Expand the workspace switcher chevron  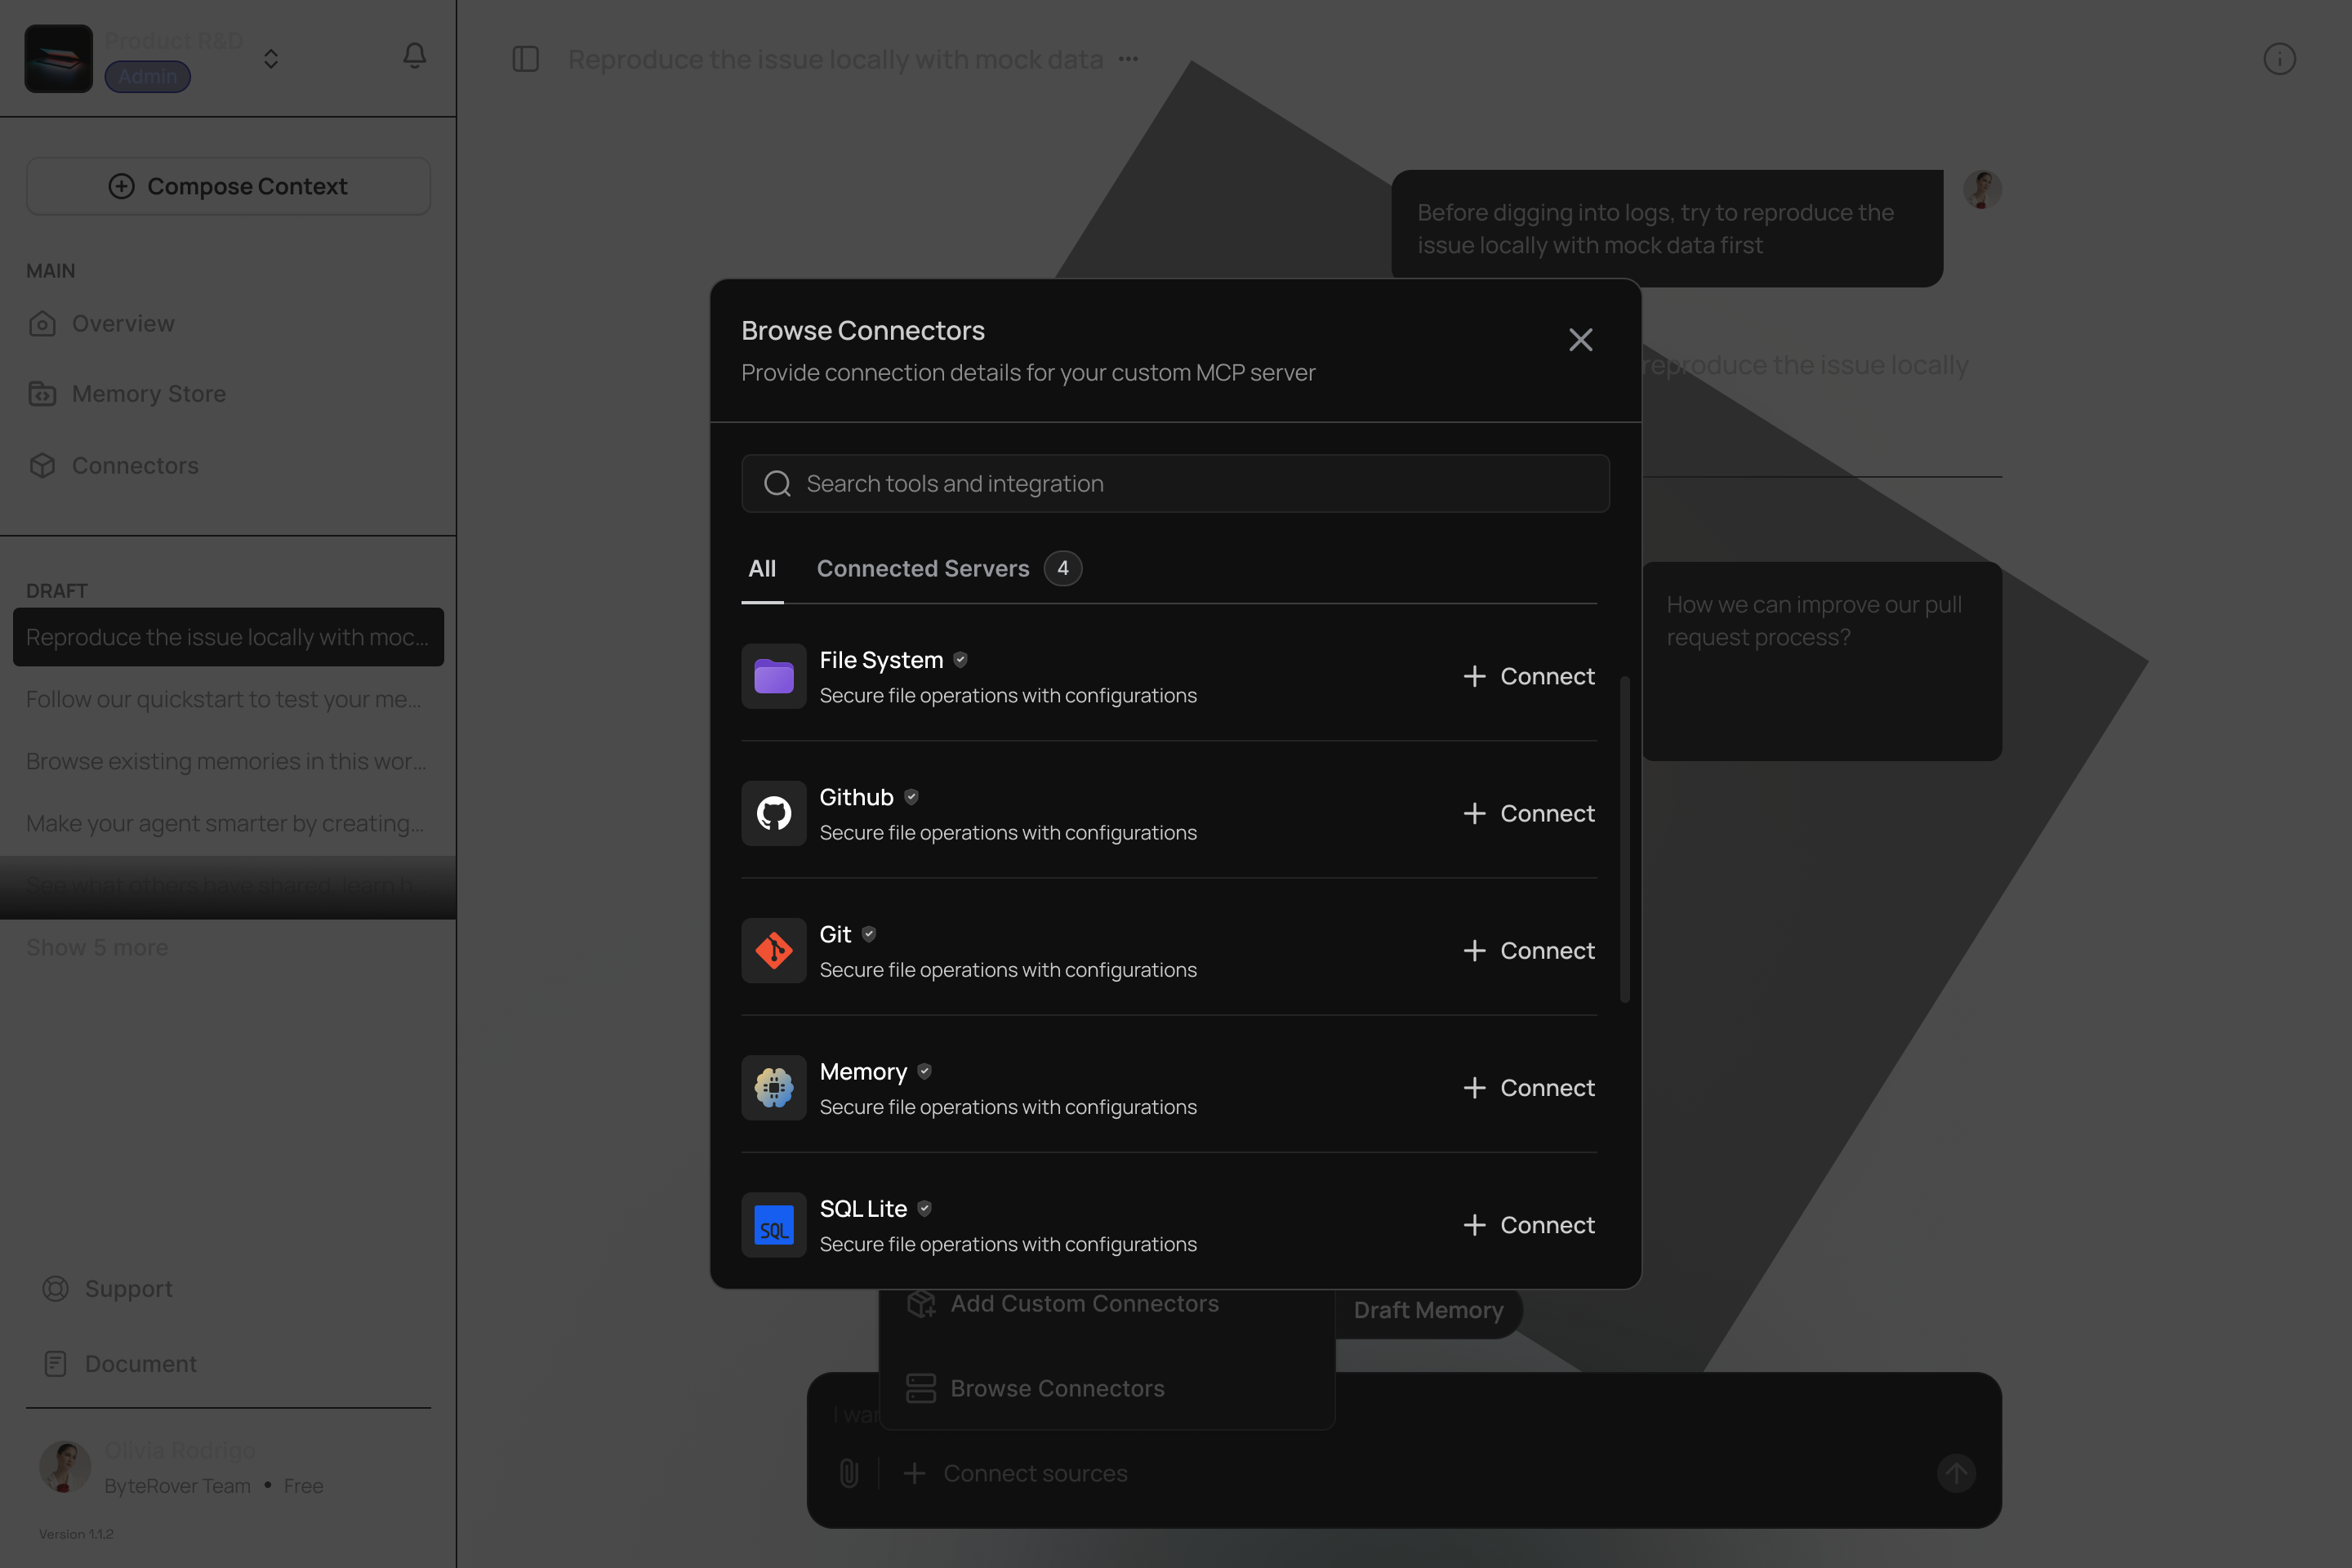(271, 59)
